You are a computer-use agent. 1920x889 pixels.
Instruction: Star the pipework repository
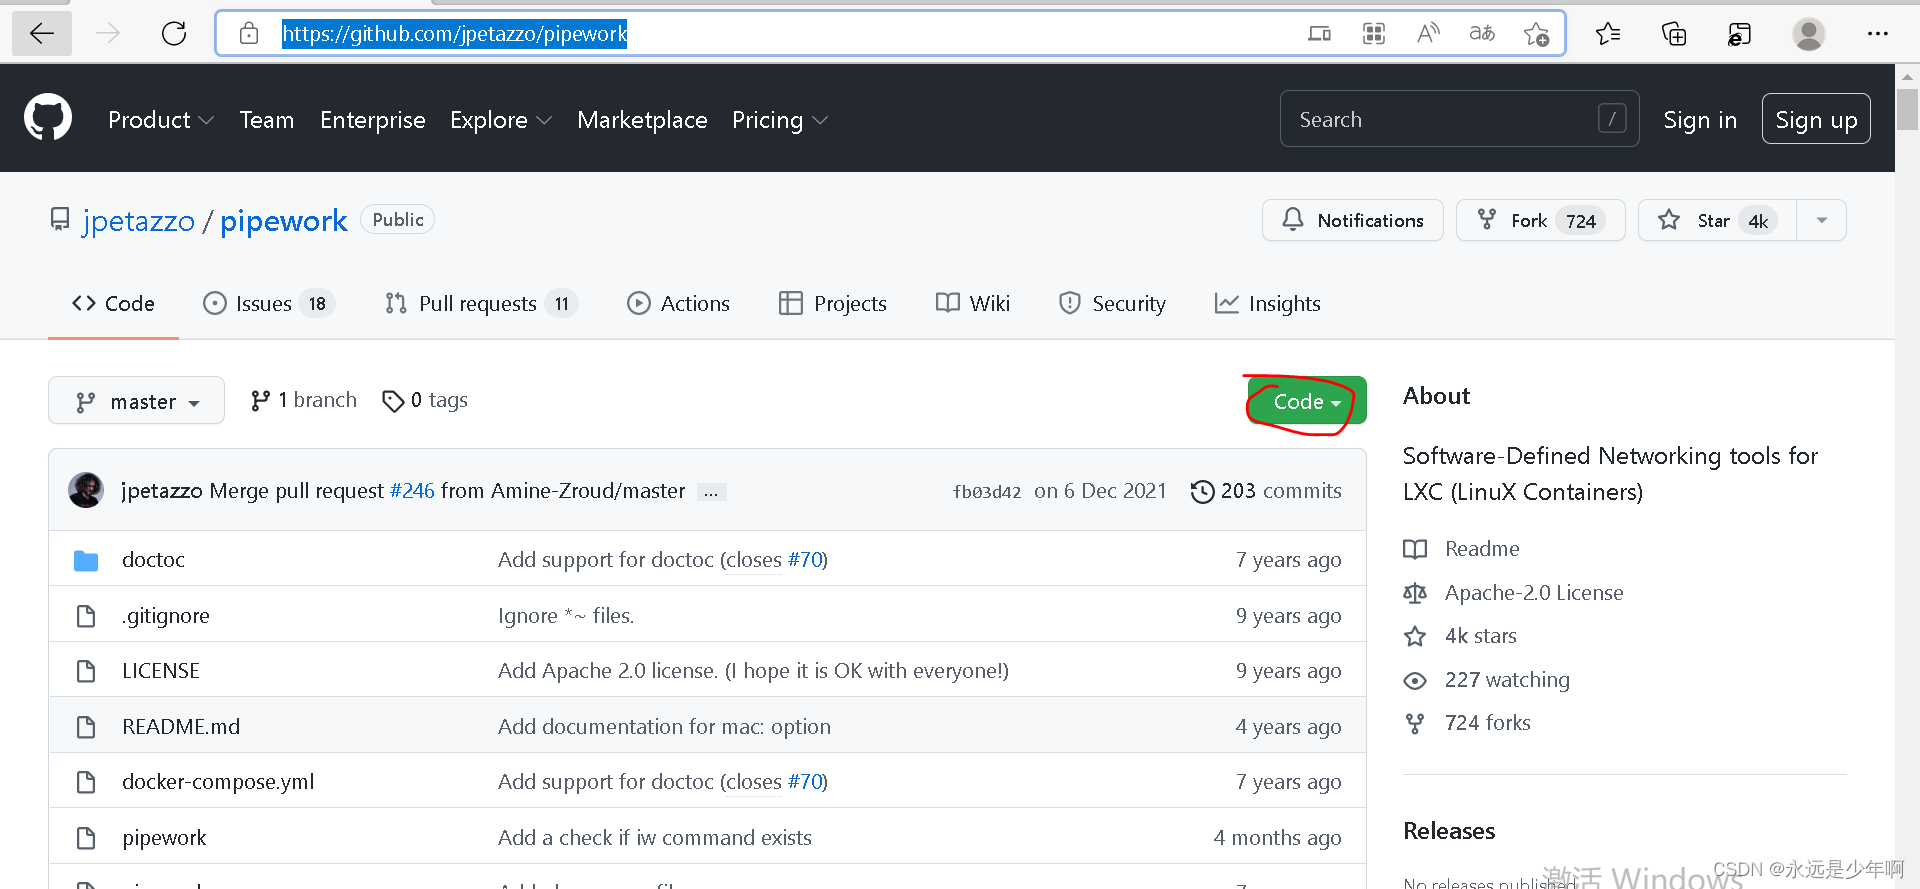pos(1717,220)
